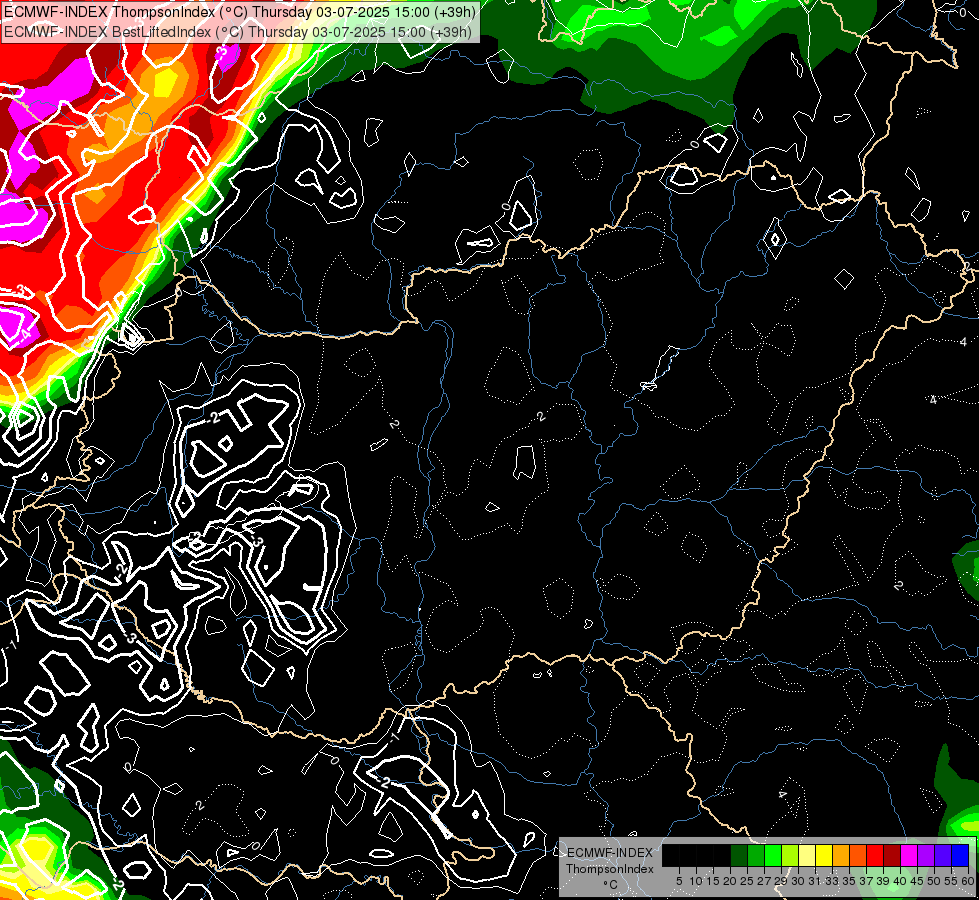Click the legend unit label '°C'
The width and height of the screenshot is (979, 900).
pos(611,885)
